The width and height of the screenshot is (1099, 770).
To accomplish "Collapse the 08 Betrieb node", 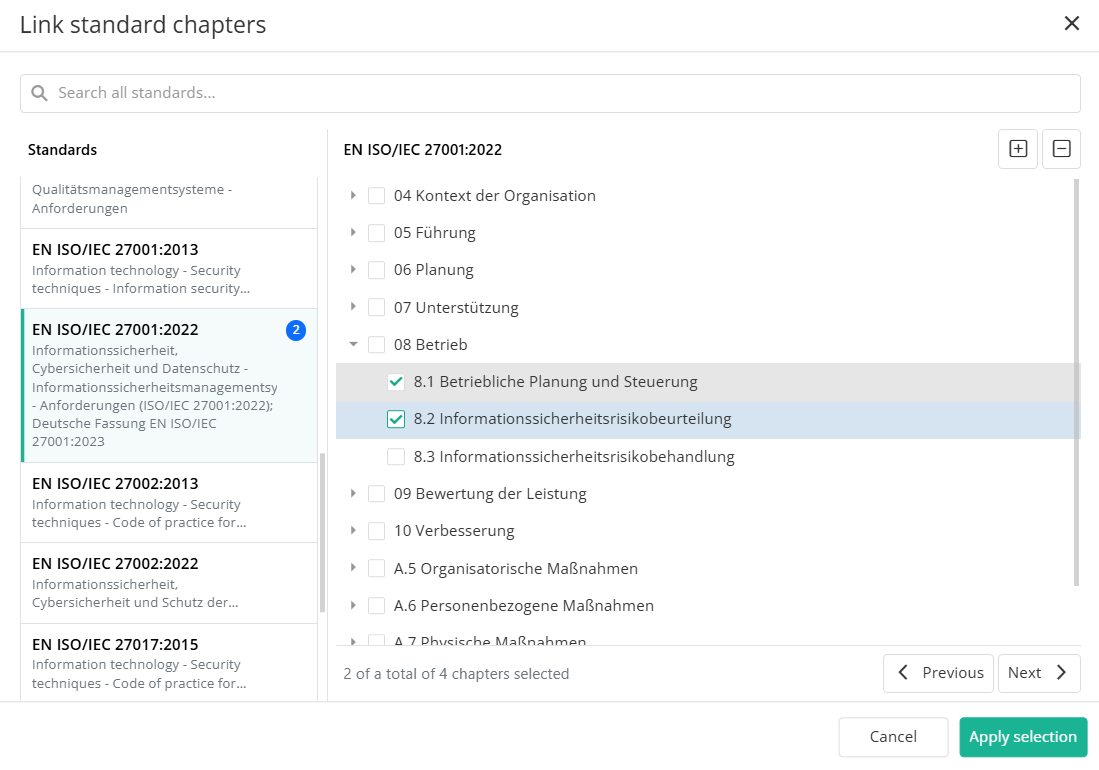I will [353, 345].
